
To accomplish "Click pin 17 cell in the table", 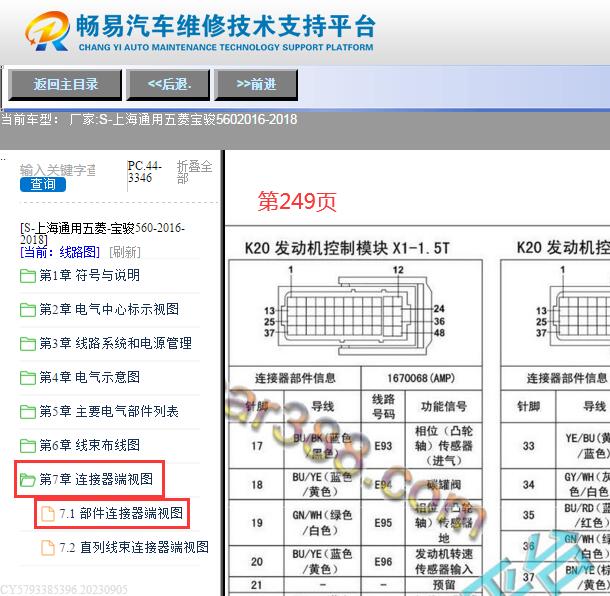I will (x=257, y=446).
